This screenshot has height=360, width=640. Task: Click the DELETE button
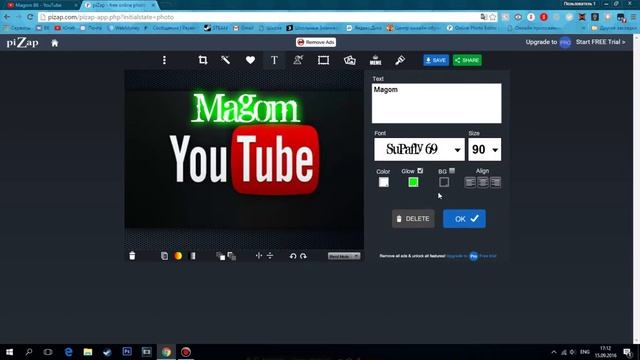(413, 219)
